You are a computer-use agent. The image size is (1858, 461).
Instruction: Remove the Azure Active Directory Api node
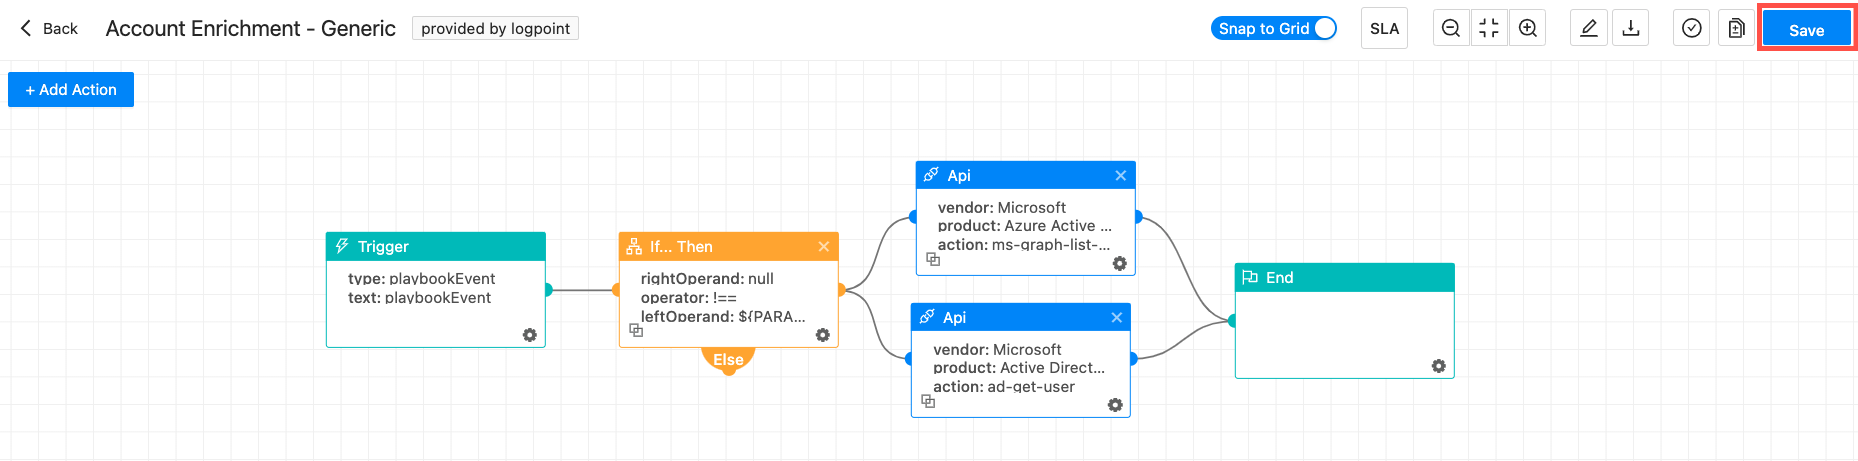pyautogui.click(x=1120, y=175)
